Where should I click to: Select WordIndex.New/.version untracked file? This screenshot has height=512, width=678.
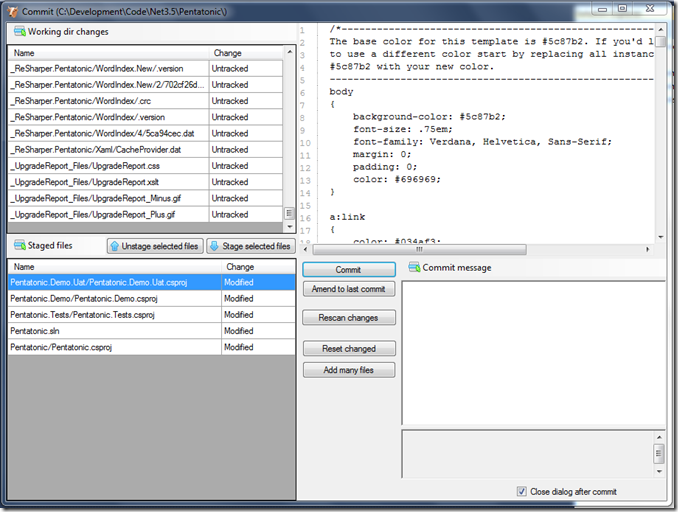(x=146, y=68)
